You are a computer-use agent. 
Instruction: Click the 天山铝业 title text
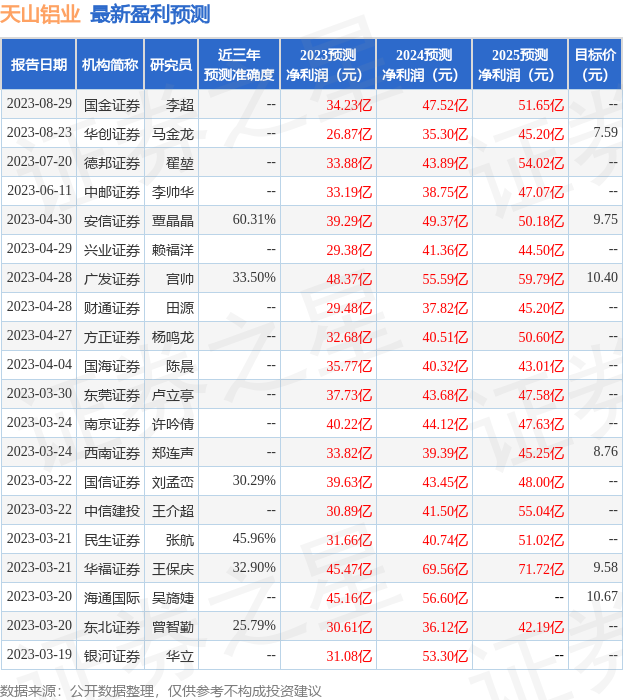40,14
